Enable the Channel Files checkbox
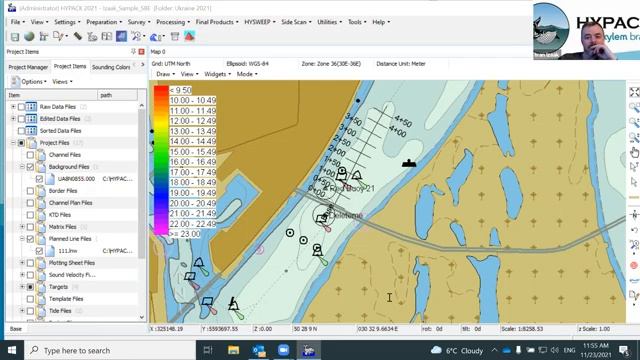Screen dimensions: 640x360 pos(30,155)
